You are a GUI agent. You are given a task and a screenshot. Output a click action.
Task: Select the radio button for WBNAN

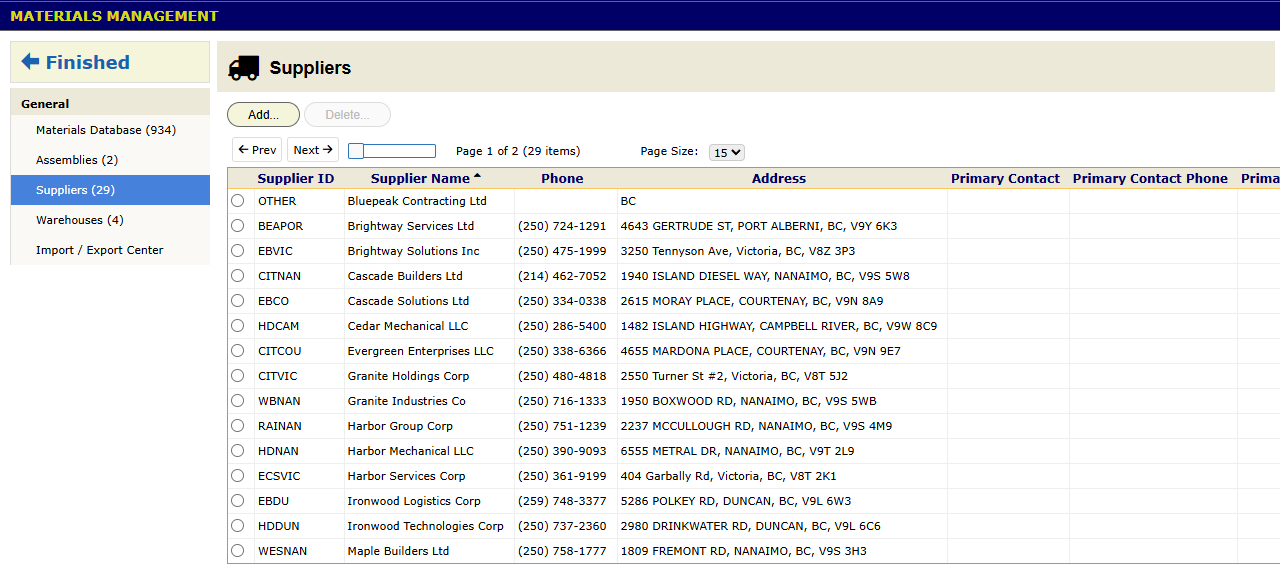coord(237,401)
